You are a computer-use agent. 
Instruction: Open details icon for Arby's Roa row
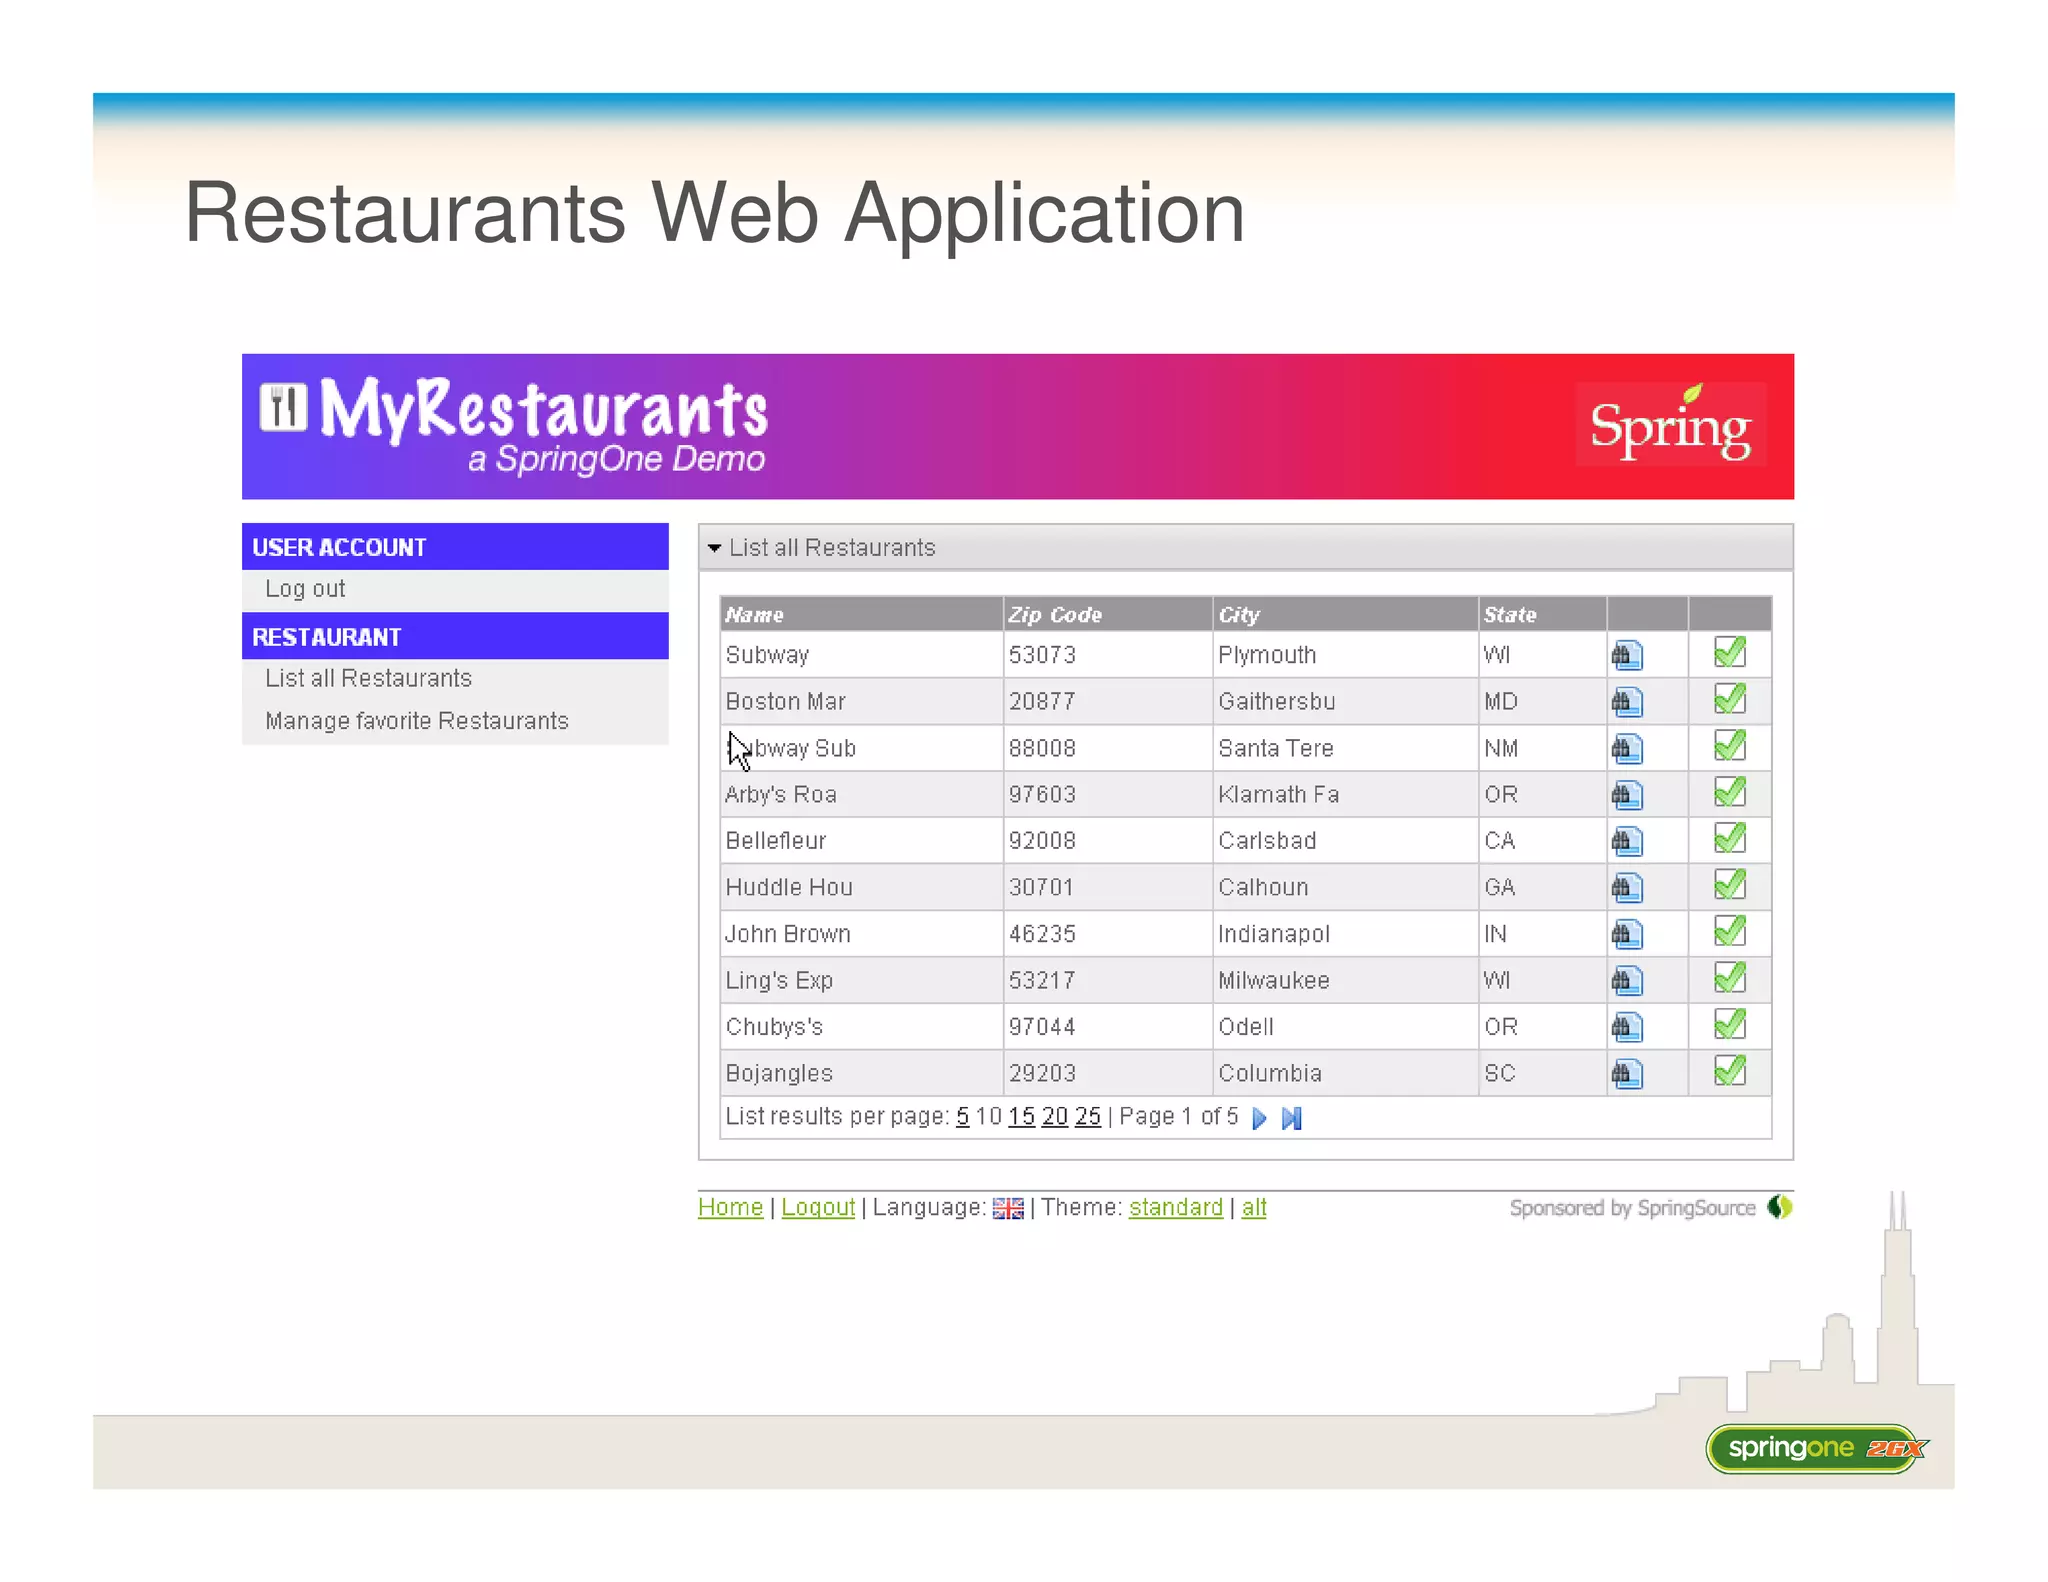click(x=1626, y=795)
